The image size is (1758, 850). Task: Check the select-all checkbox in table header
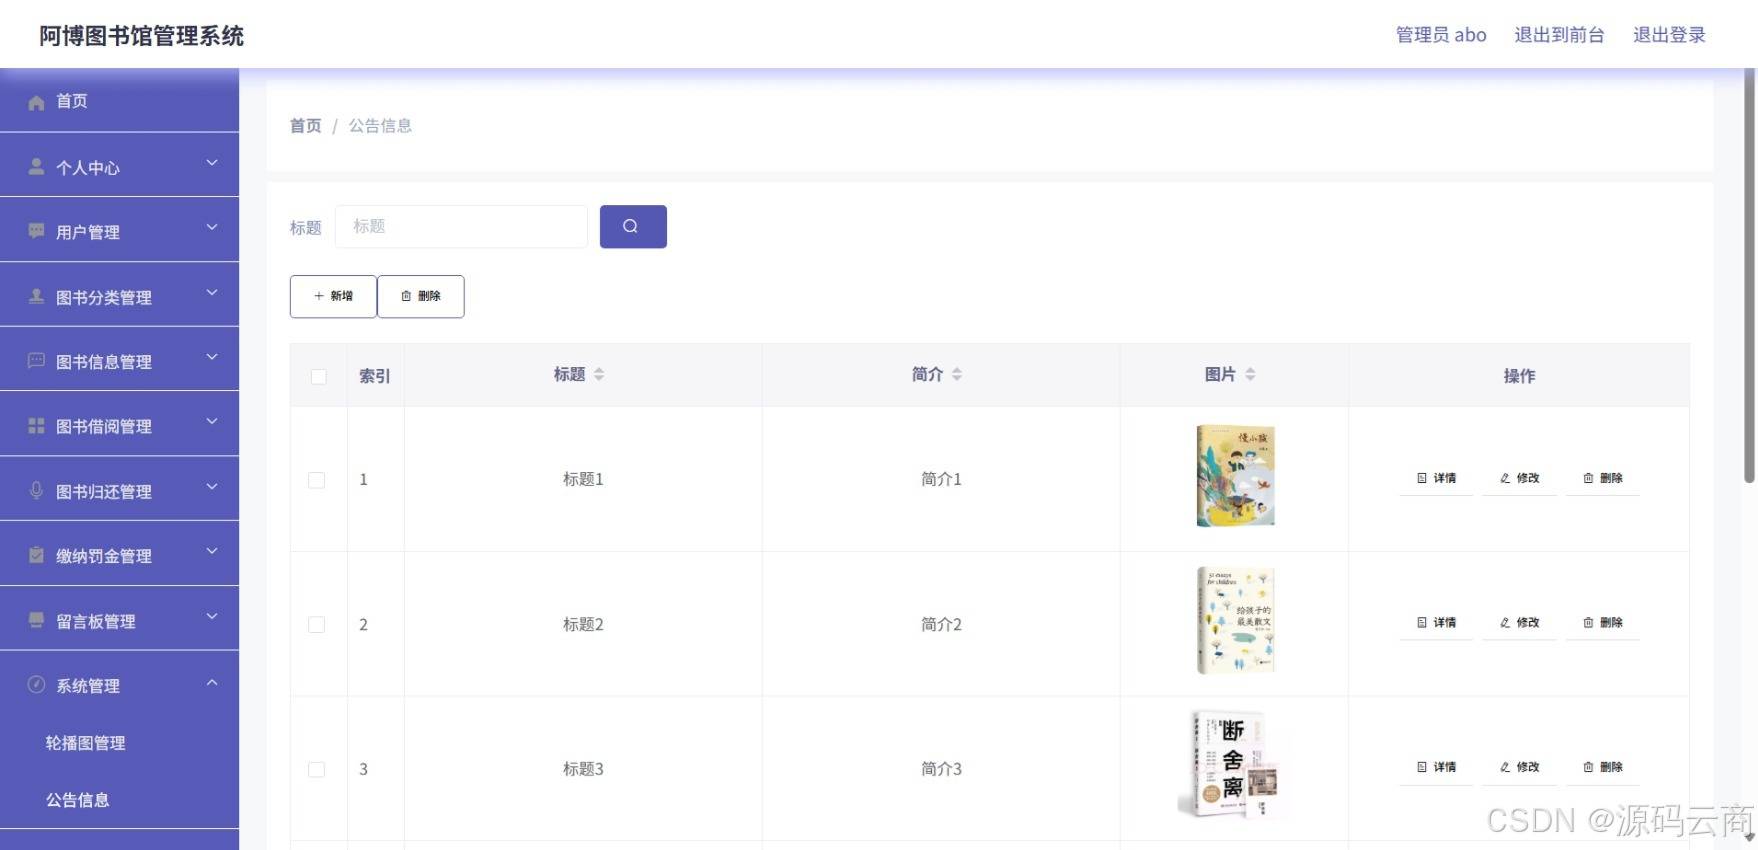[x=318, y=376]
